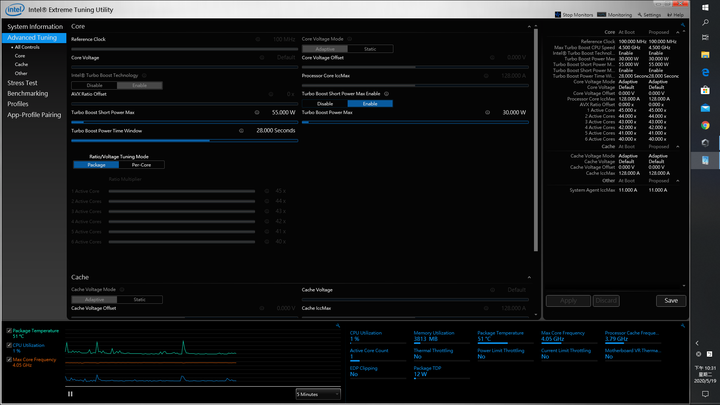Open App-Profile Pairing section

click(34, 115)
